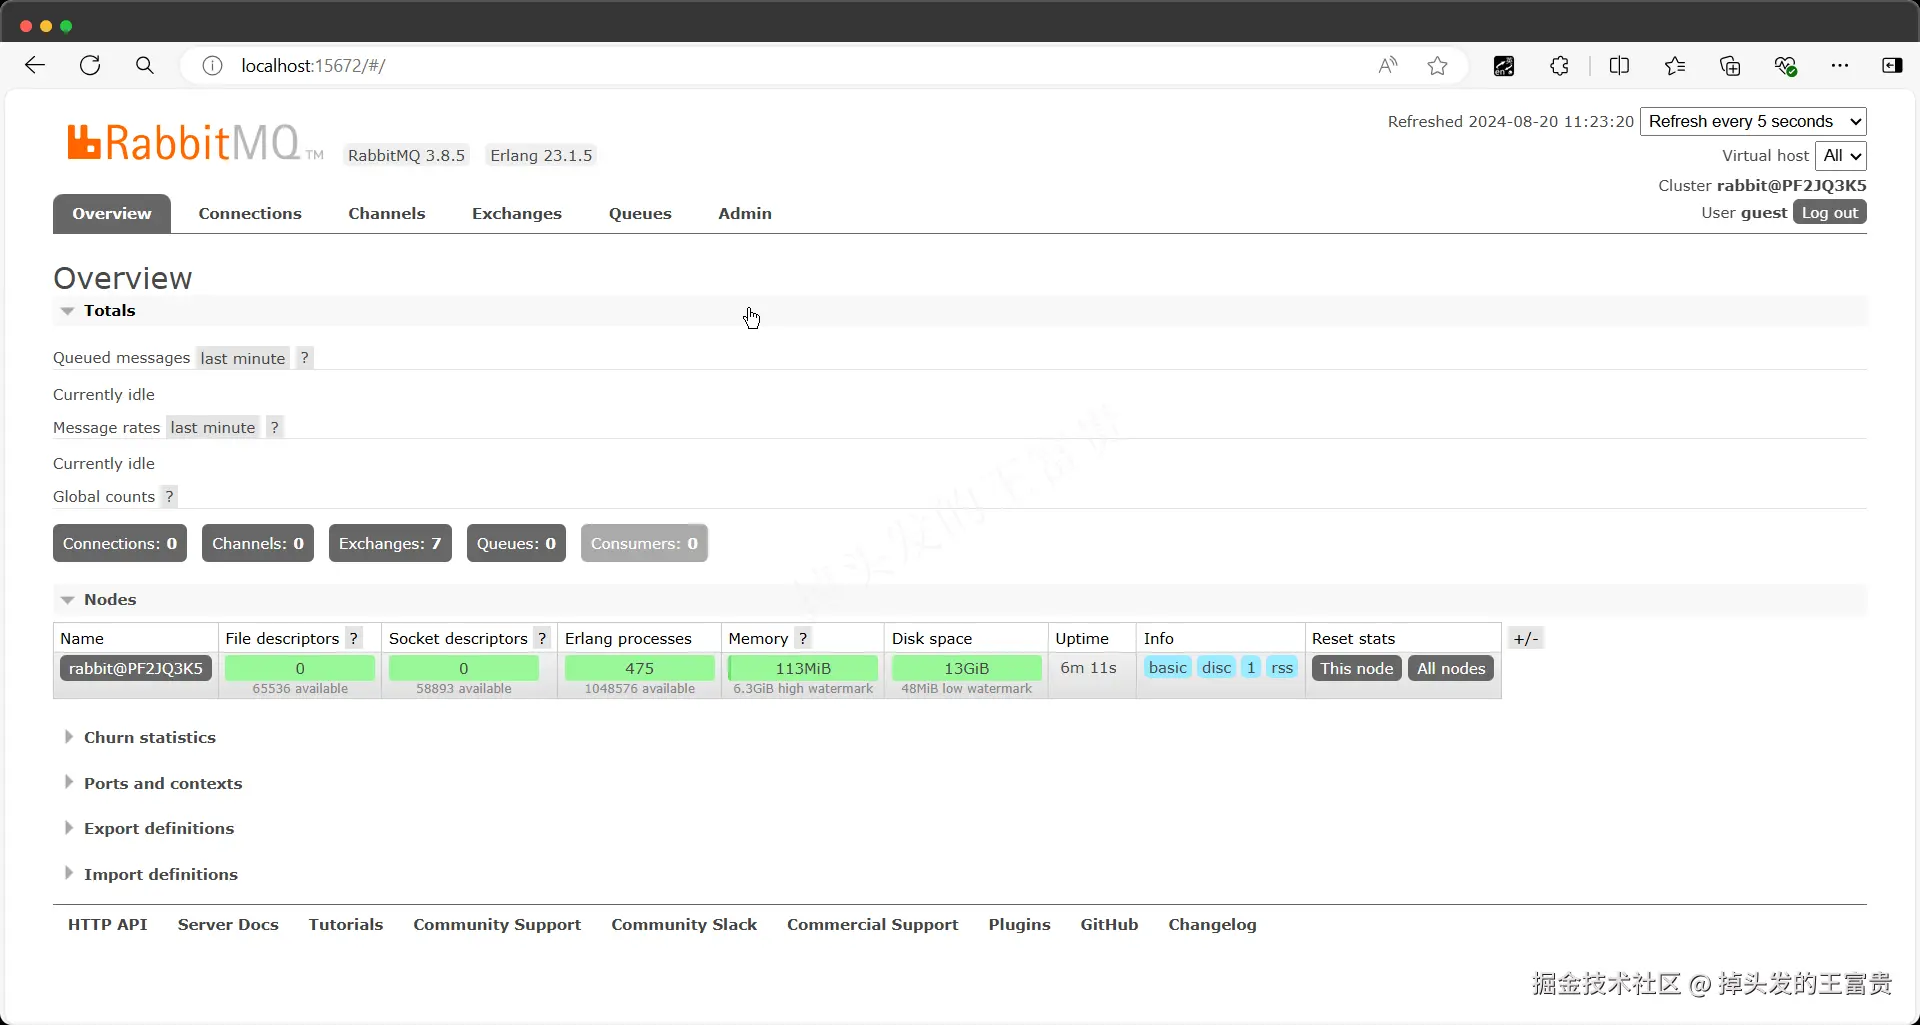
Task: Open Read Aloud in address bar
Action: pos(1388,66)
